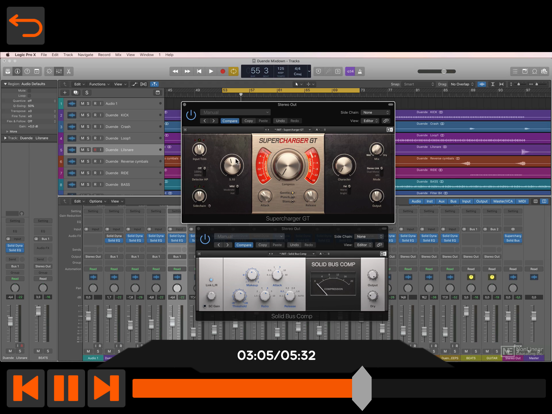552x414 pixels.
Task: Click the next preset arrow in Solid Bus Comp
Action: tap(227, 245)
